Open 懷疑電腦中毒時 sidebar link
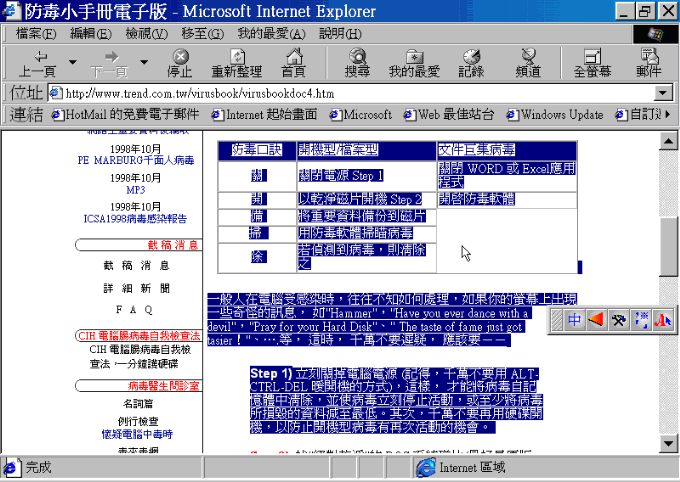680x482 pixels. click(x=137, y=434)
